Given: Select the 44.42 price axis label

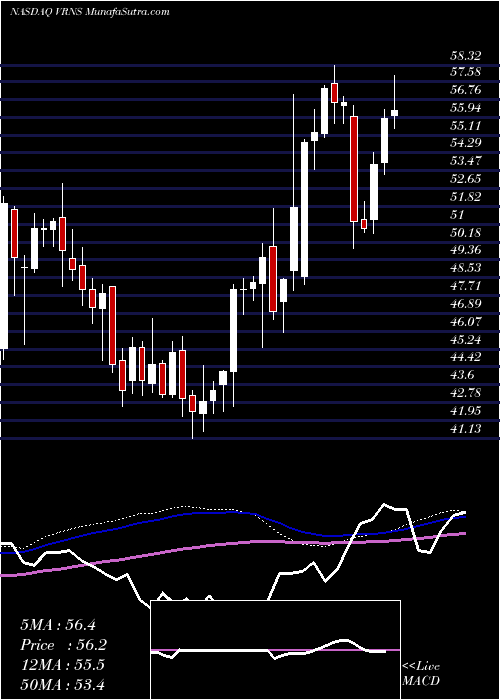Looking at the screenshot, I should [465, 357].
